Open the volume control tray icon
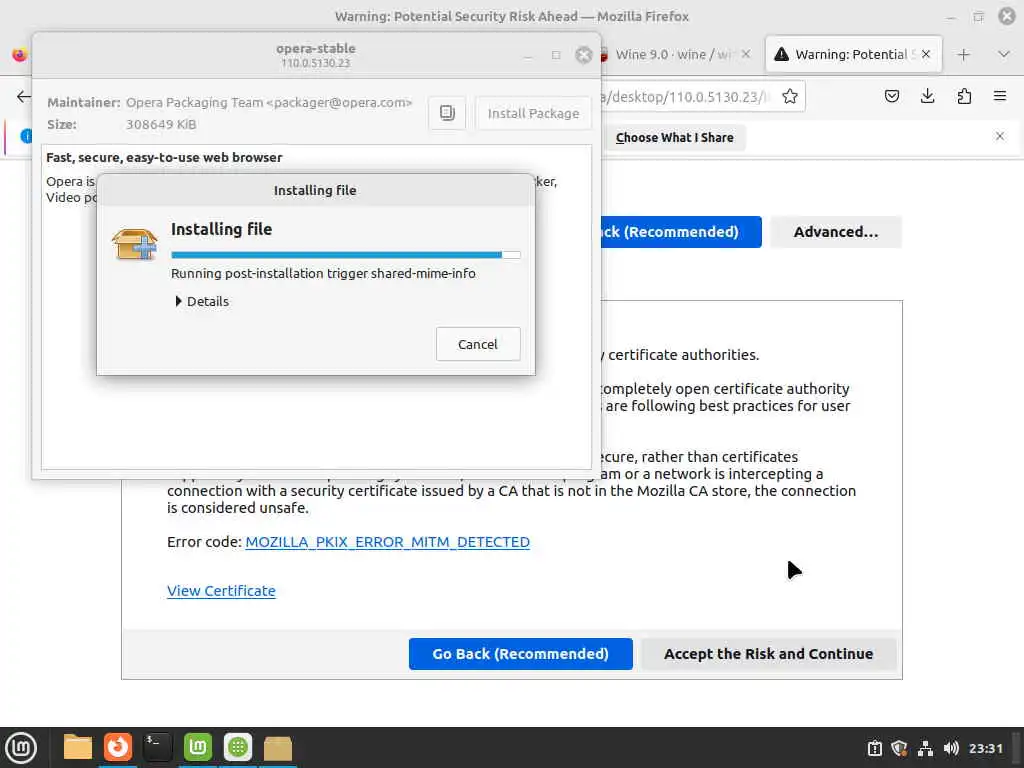The height and width of the screenshot is (768, 1024). (x=951, y=748)
